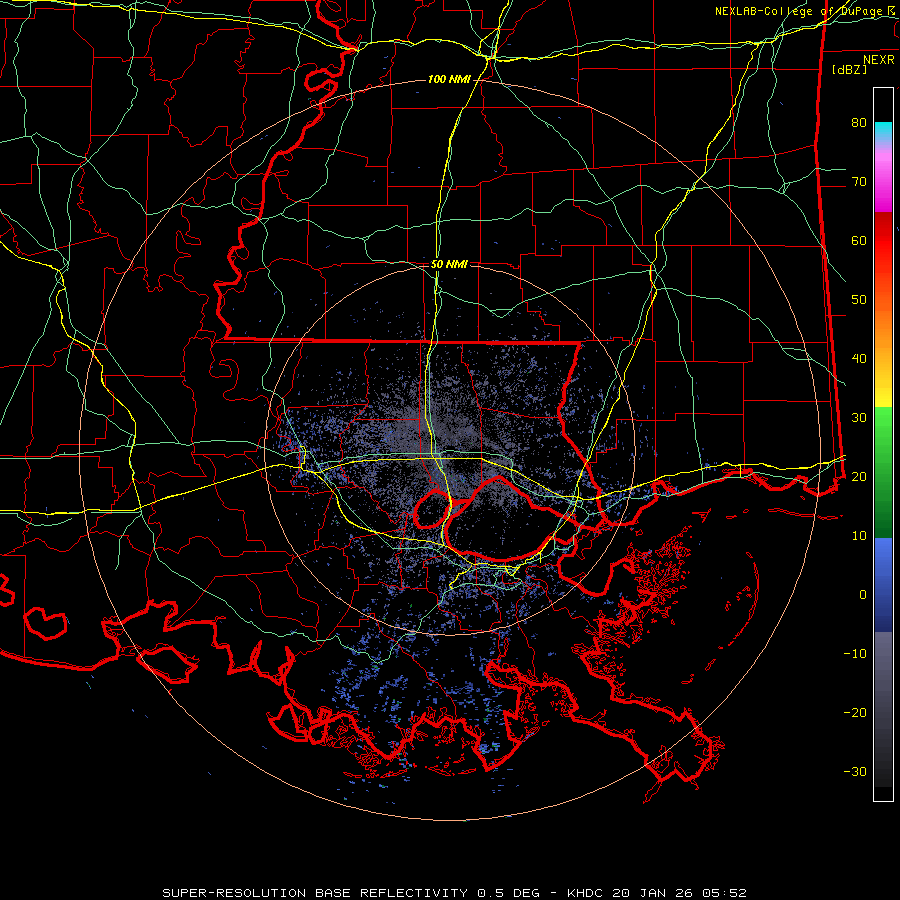Click the 60 value on the dBZ scale
The height and width of the screenshot is (900, 900).
click(859, 240)
